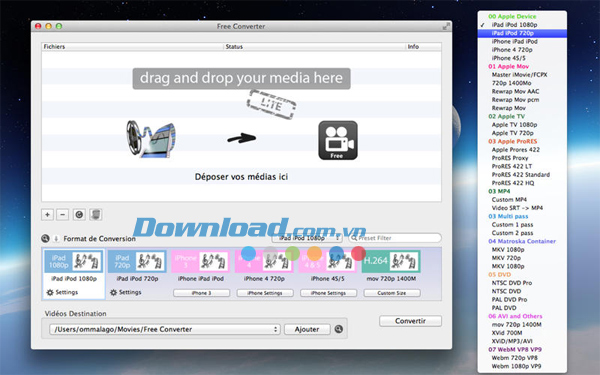The image size is (600, 375).
Task: Select iPad iPod 1080p preset thumbnail
Action: coord(73,261)
